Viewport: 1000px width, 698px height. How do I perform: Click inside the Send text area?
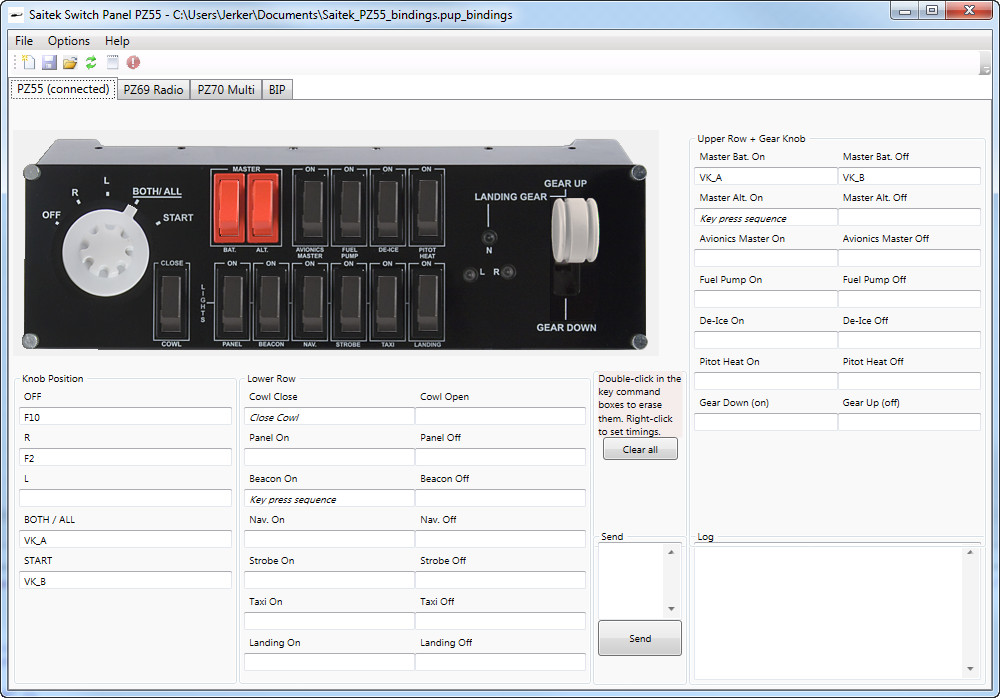point(631,581)
